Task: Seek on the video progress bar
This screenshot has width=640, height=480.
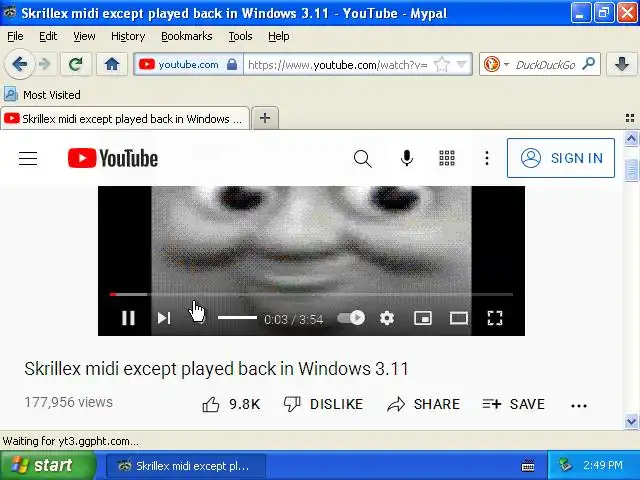Action: click(311, 294)
